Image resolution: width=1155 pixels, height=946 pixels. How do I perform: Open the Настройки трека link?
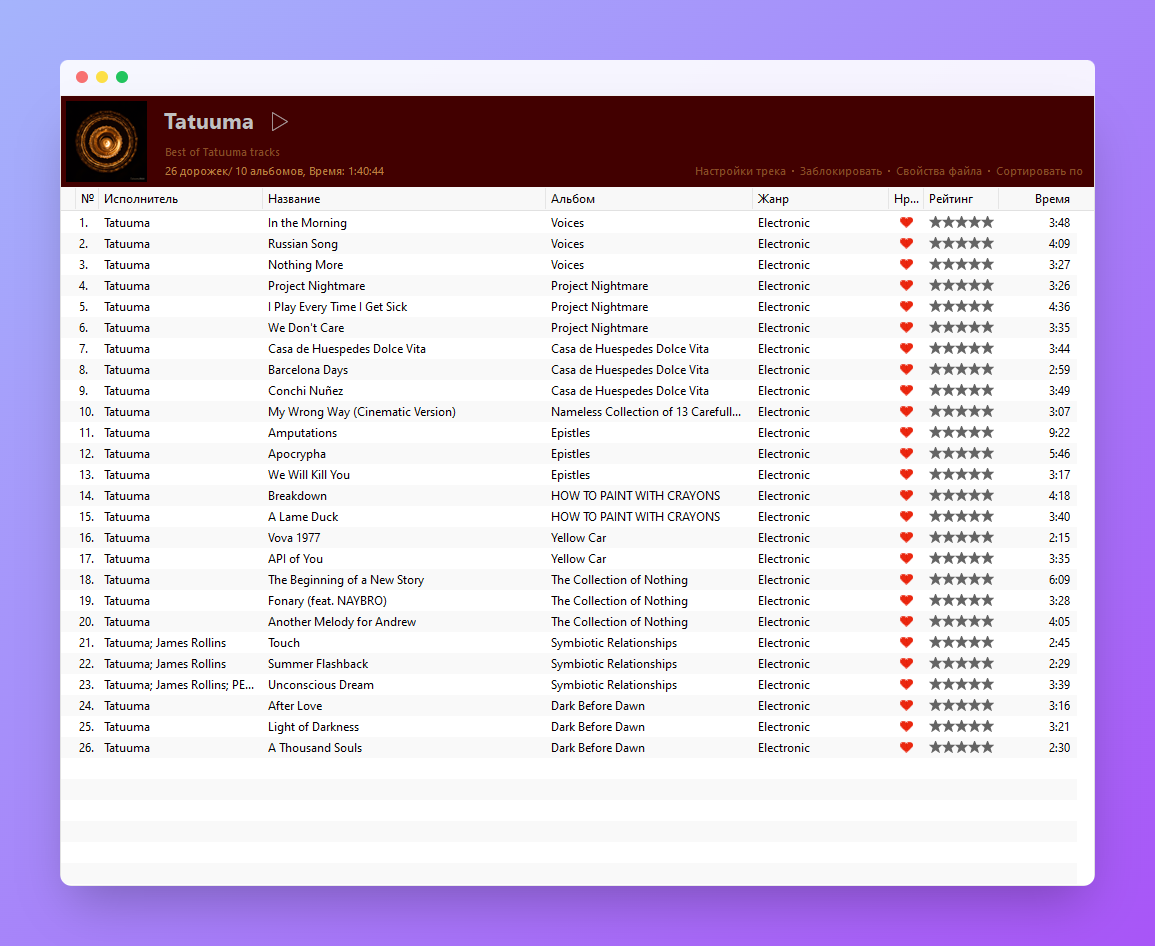(740, 171)
